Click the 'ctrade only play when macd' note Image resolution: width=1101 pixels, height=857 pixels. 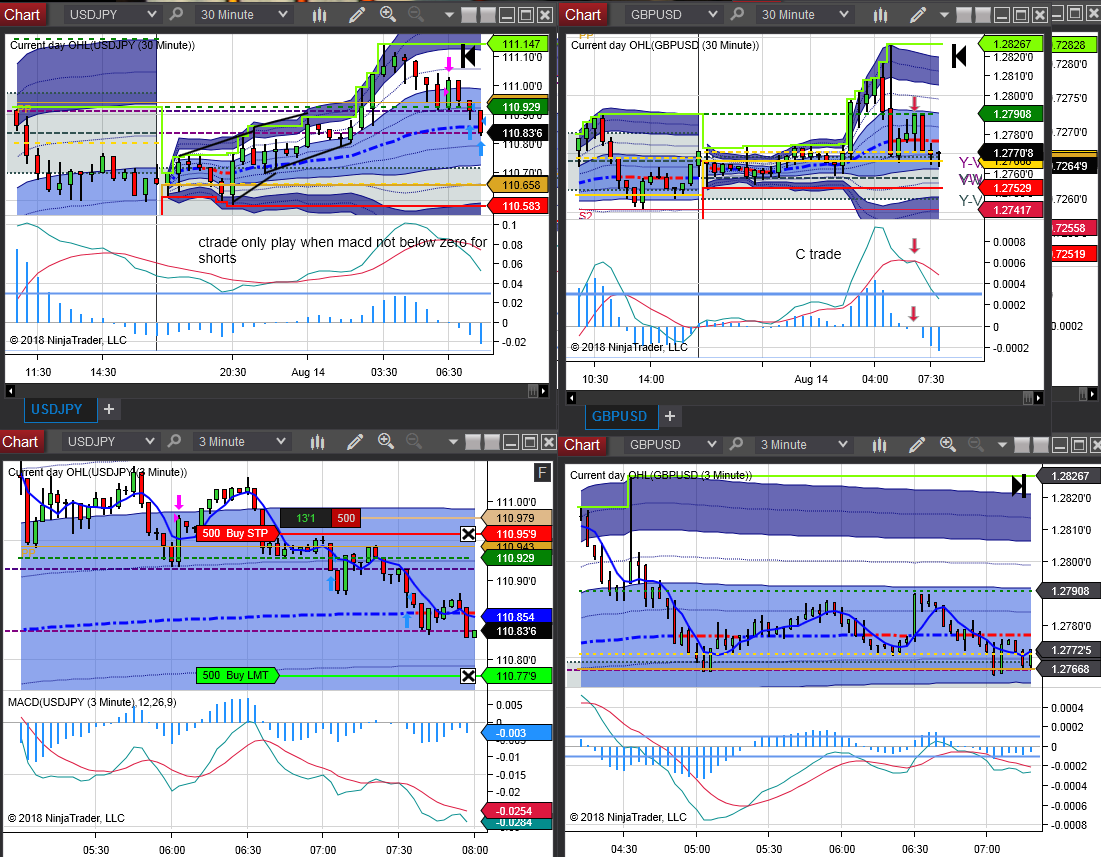point(343,250)
